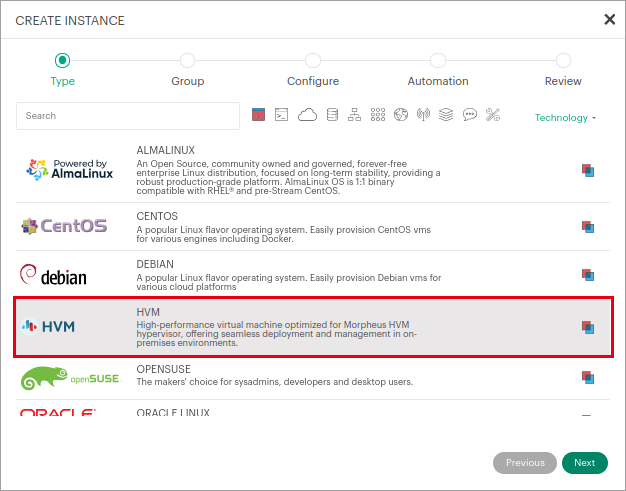Screen dimensions: 626x491
Task: Select the DEBIAN title text
Action: (x=155, y=264)
